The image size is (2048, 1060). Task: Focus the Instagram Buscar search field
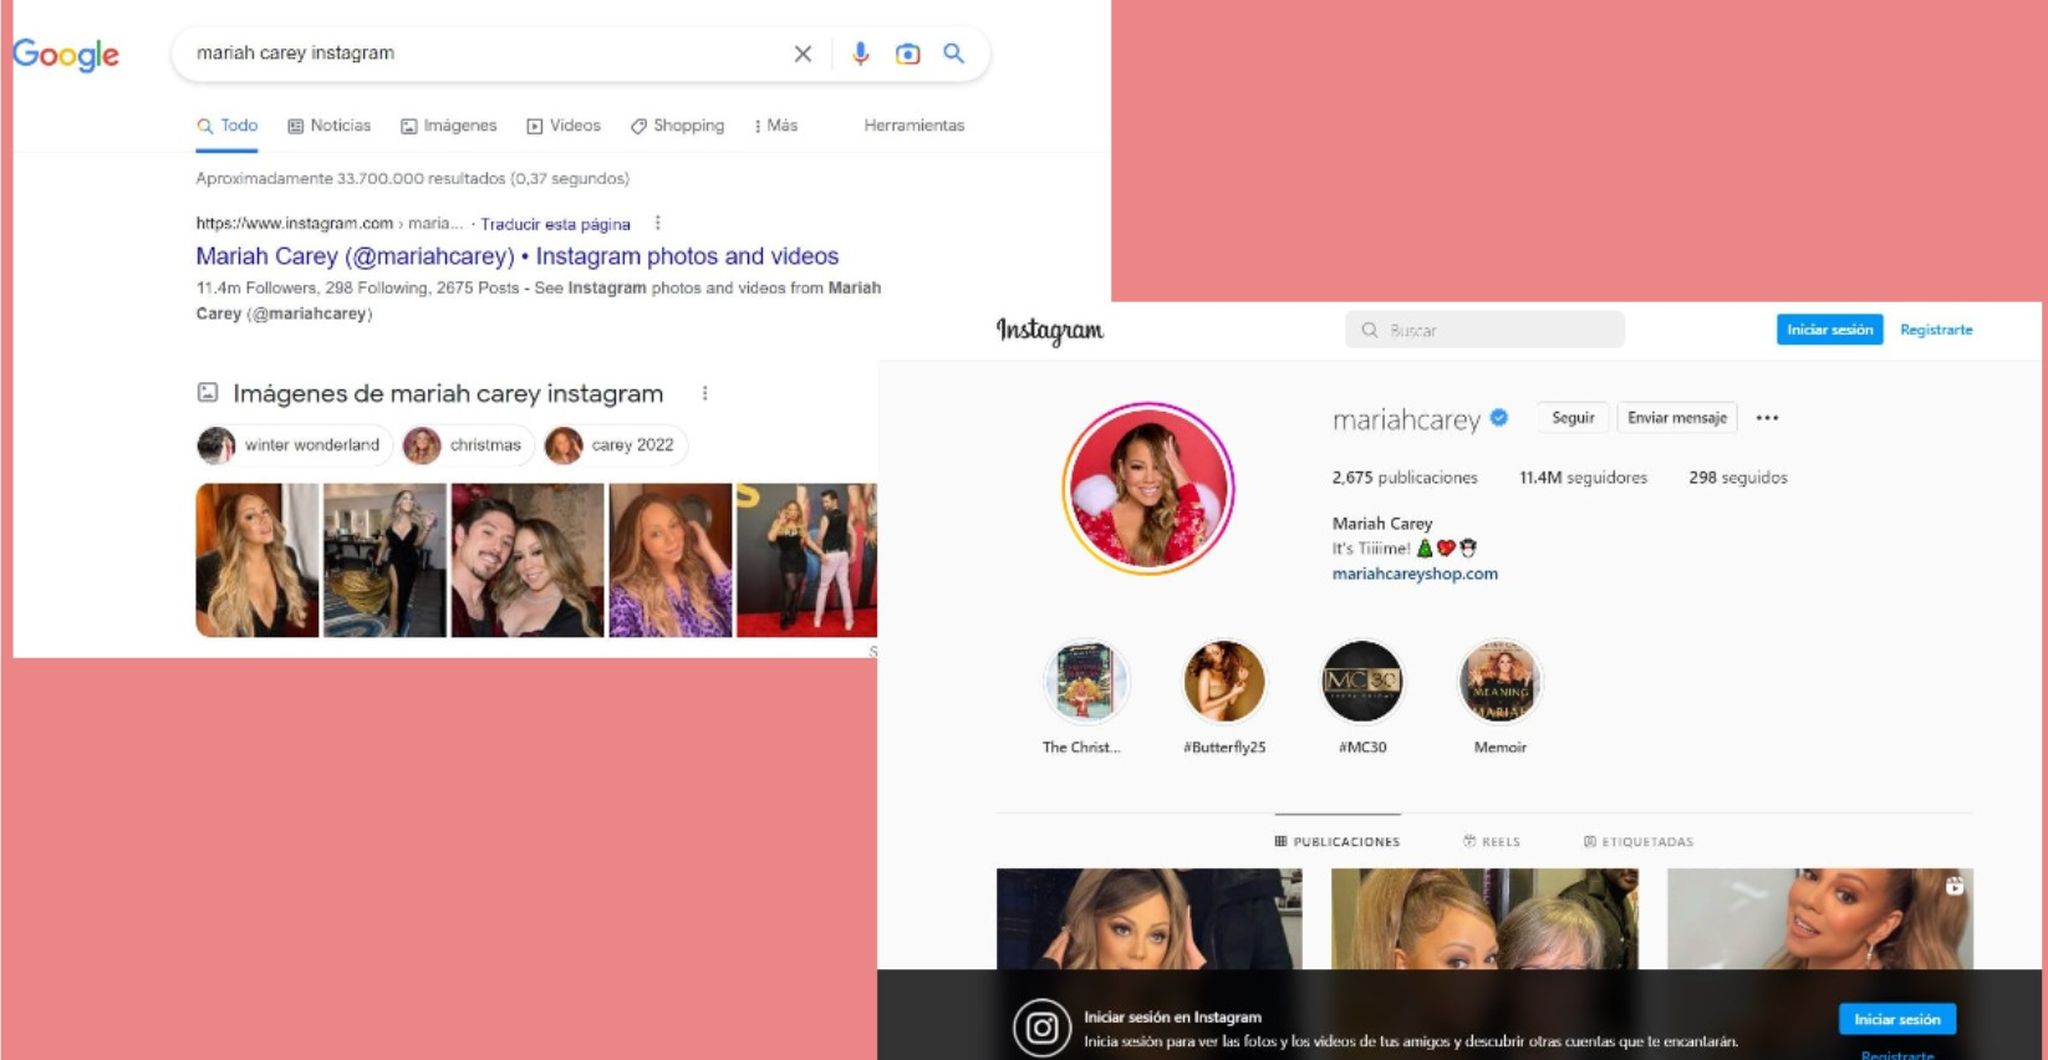(x=1485, y=330)
